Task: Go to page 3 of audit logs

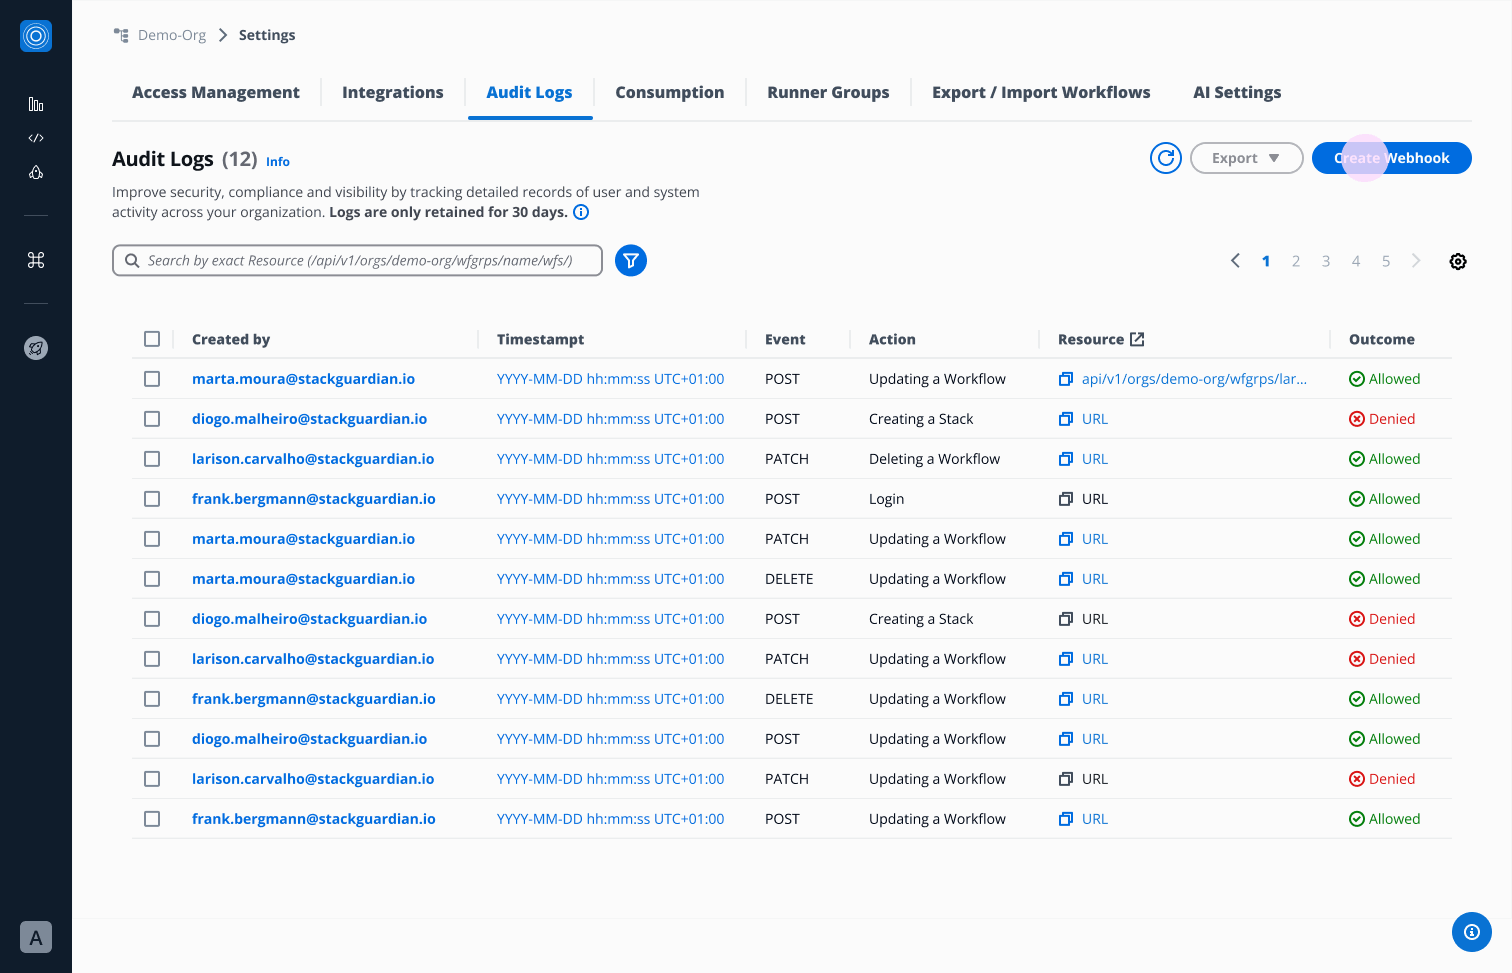Action: (x=1326, y=260)
